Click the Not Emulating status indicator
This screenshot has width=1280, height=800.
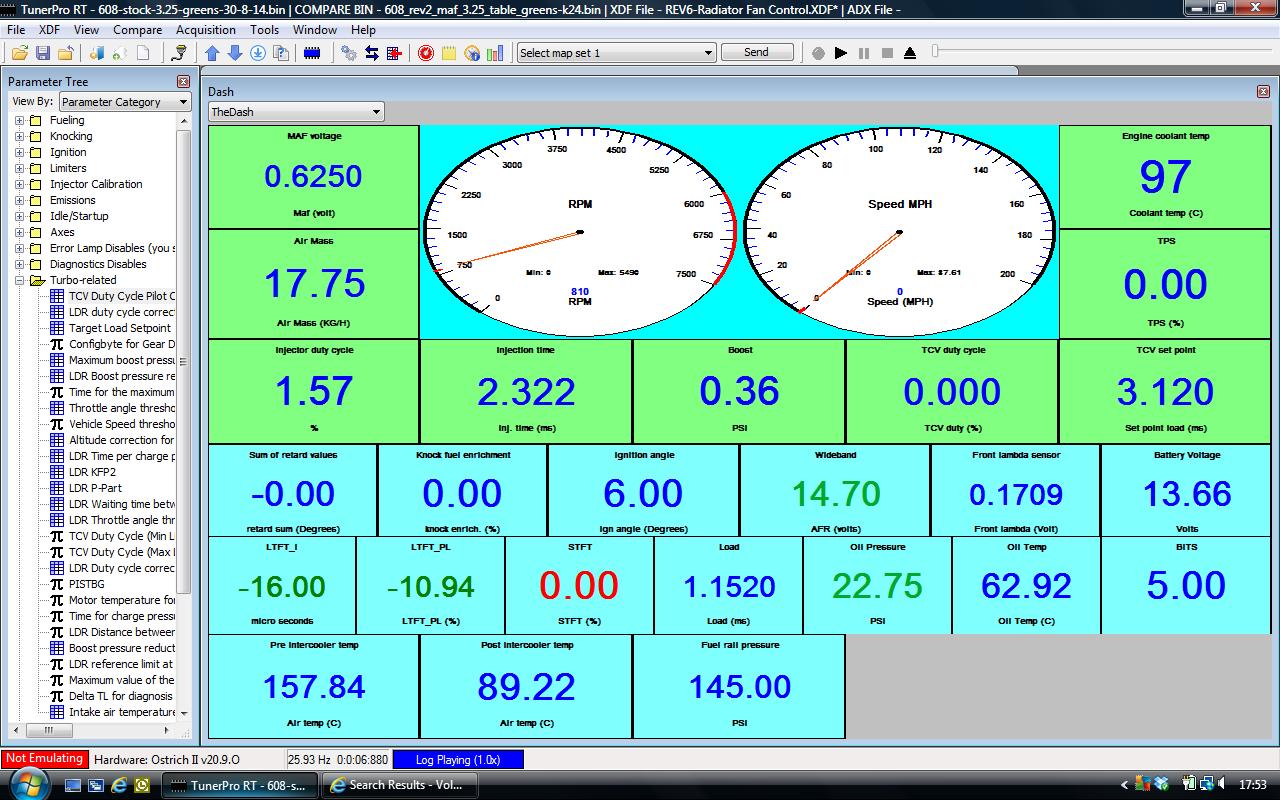44,759
